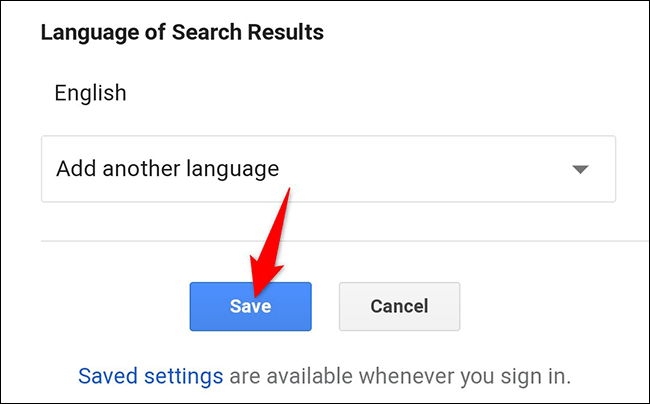This screenshot has width=650, height=404.
Task: Follow the blue 'Saved settings' hyperlink
Action: pos(150,376)
